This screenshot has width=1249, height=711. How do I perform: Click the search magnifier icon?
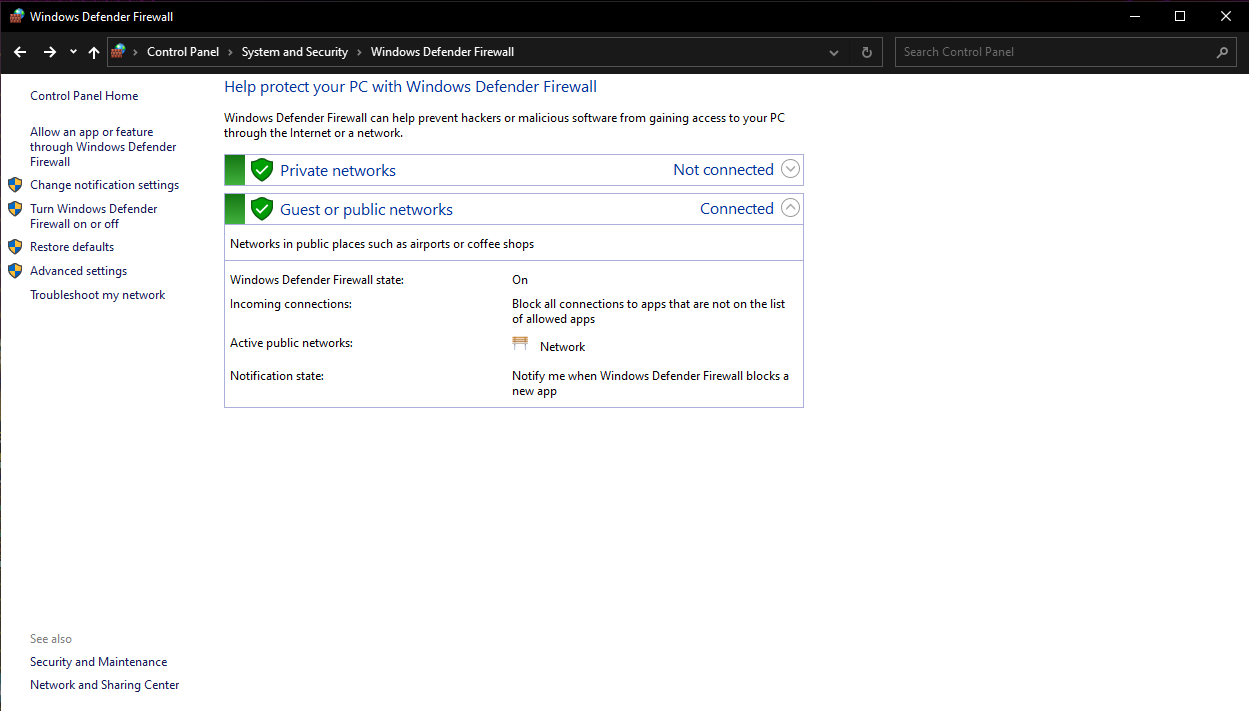click(x=1222, y=51)
